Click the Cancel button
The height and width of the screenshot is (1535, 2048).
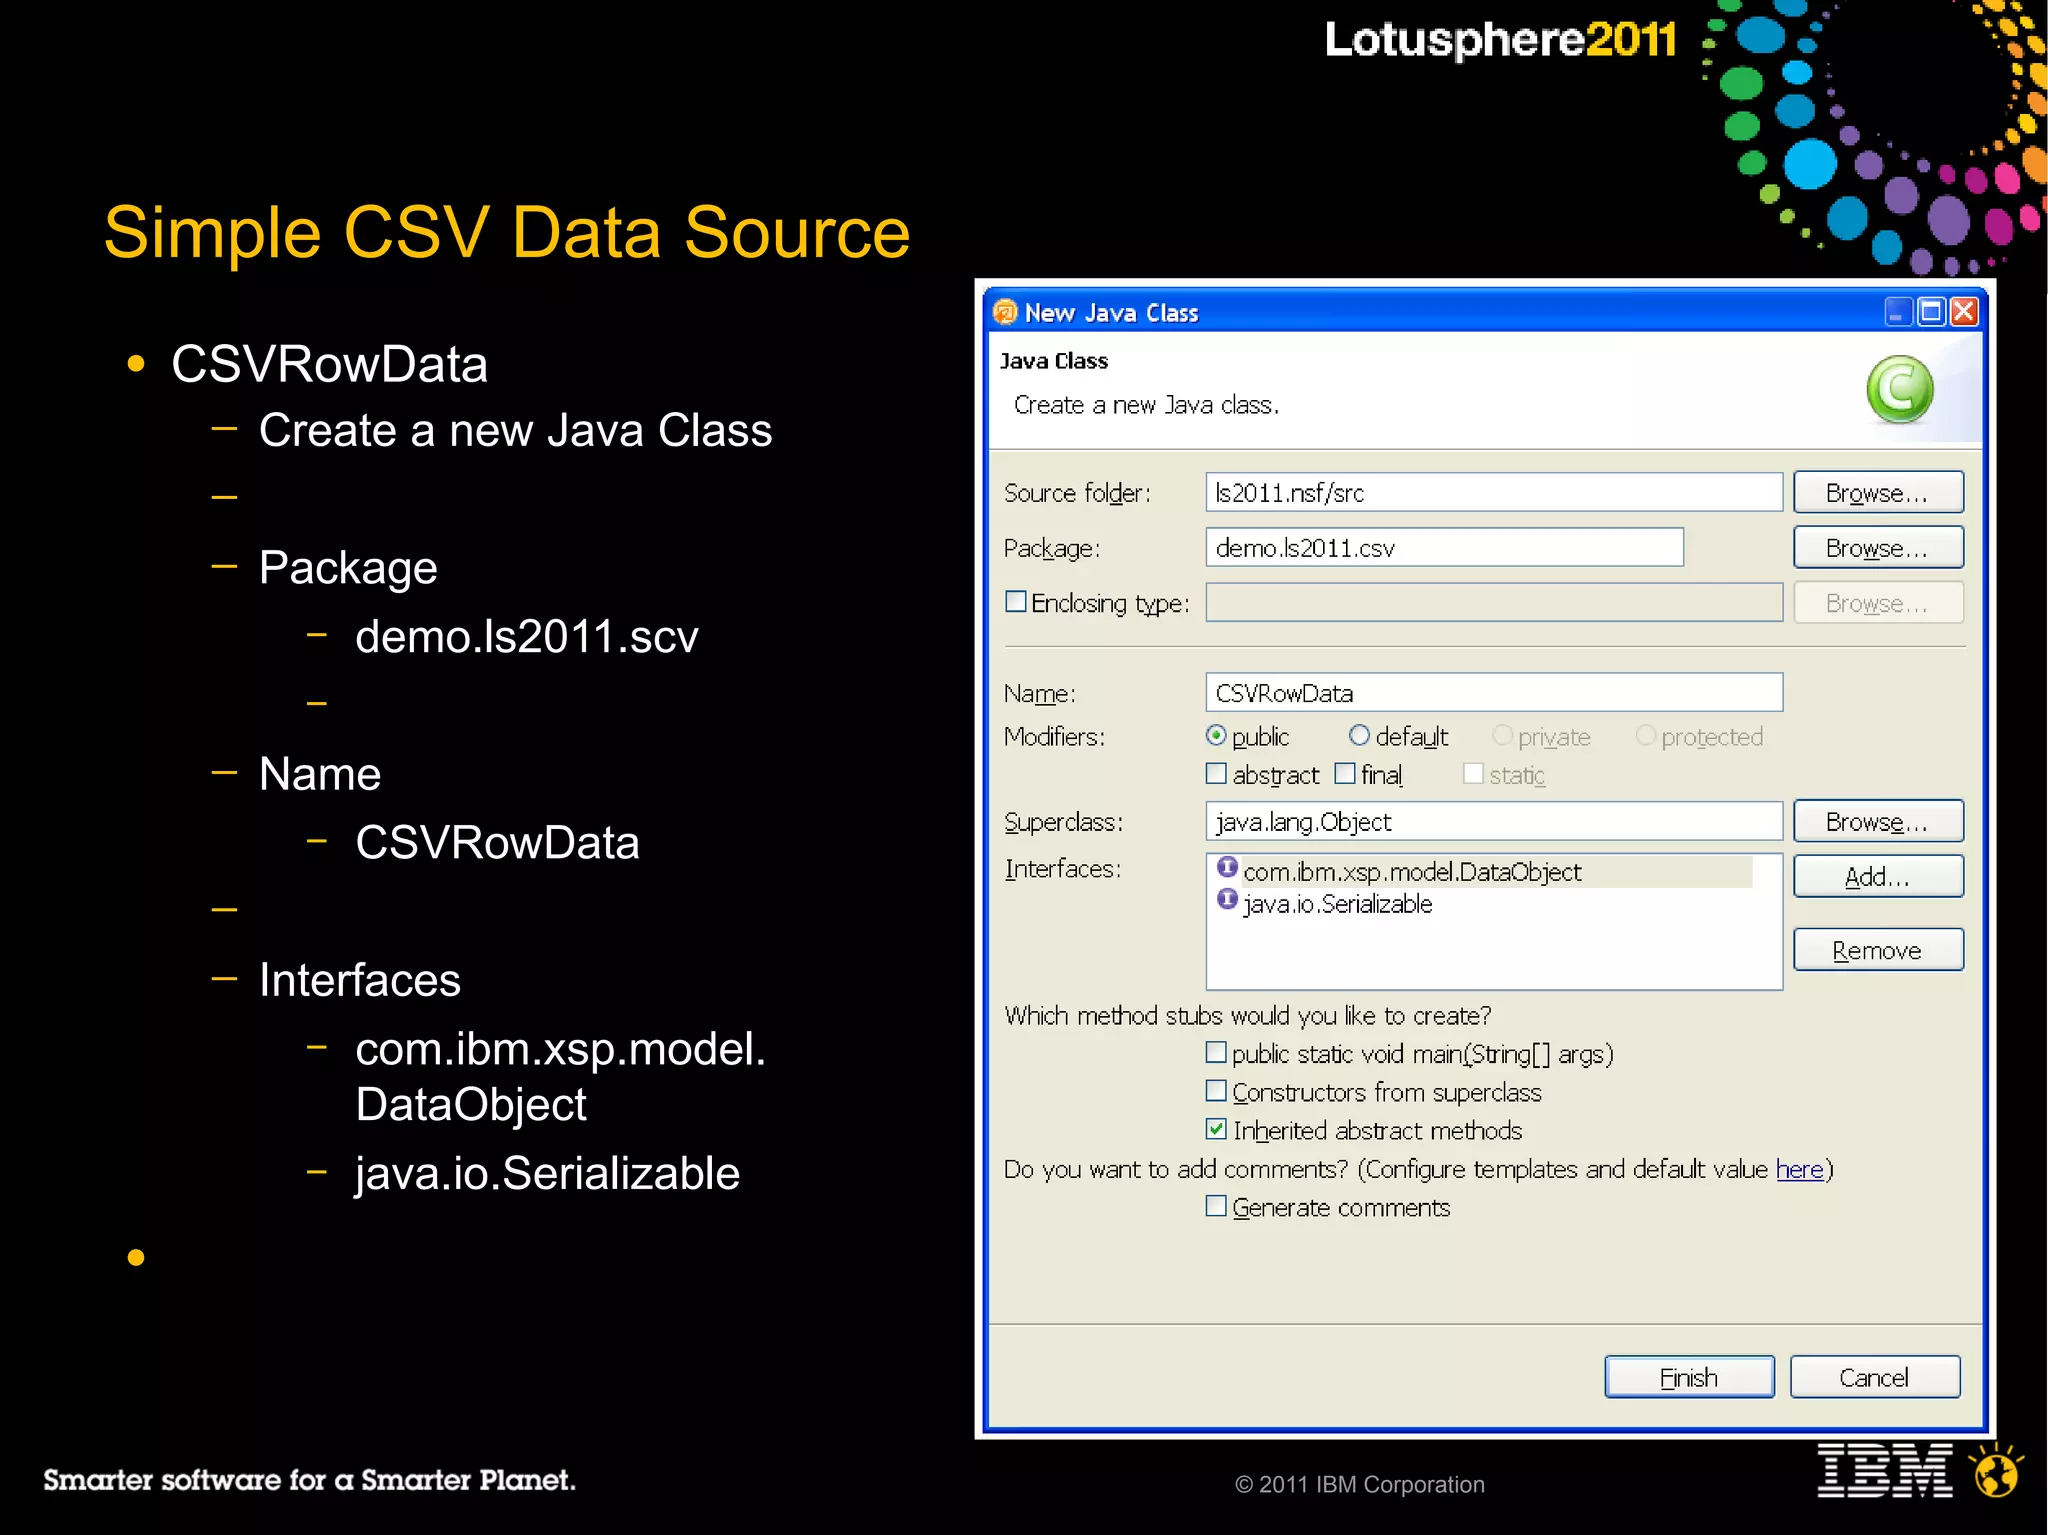click(x=1875, y=1377)
